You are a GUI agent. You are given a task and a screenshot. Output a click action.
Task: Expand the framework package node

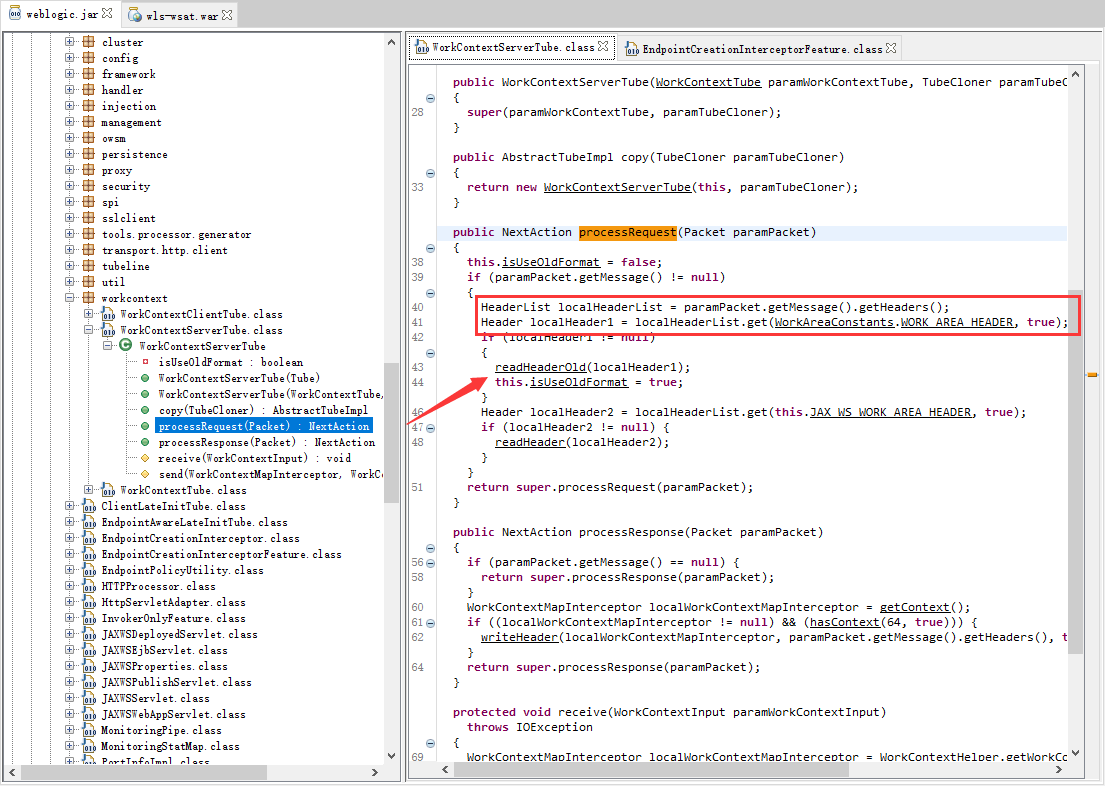click(69, 73)
